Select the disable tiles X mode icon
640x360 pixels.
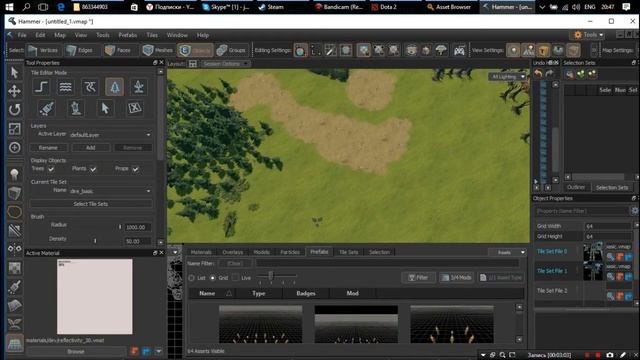135,109
